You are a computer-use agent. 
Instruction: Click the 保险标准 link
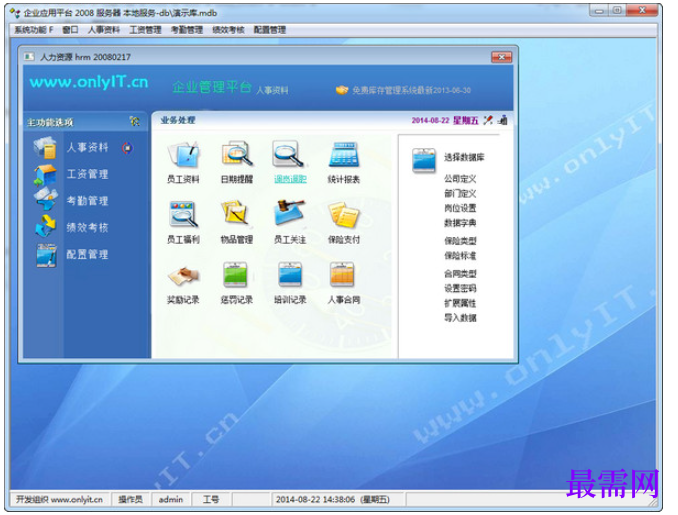point(460,256)
